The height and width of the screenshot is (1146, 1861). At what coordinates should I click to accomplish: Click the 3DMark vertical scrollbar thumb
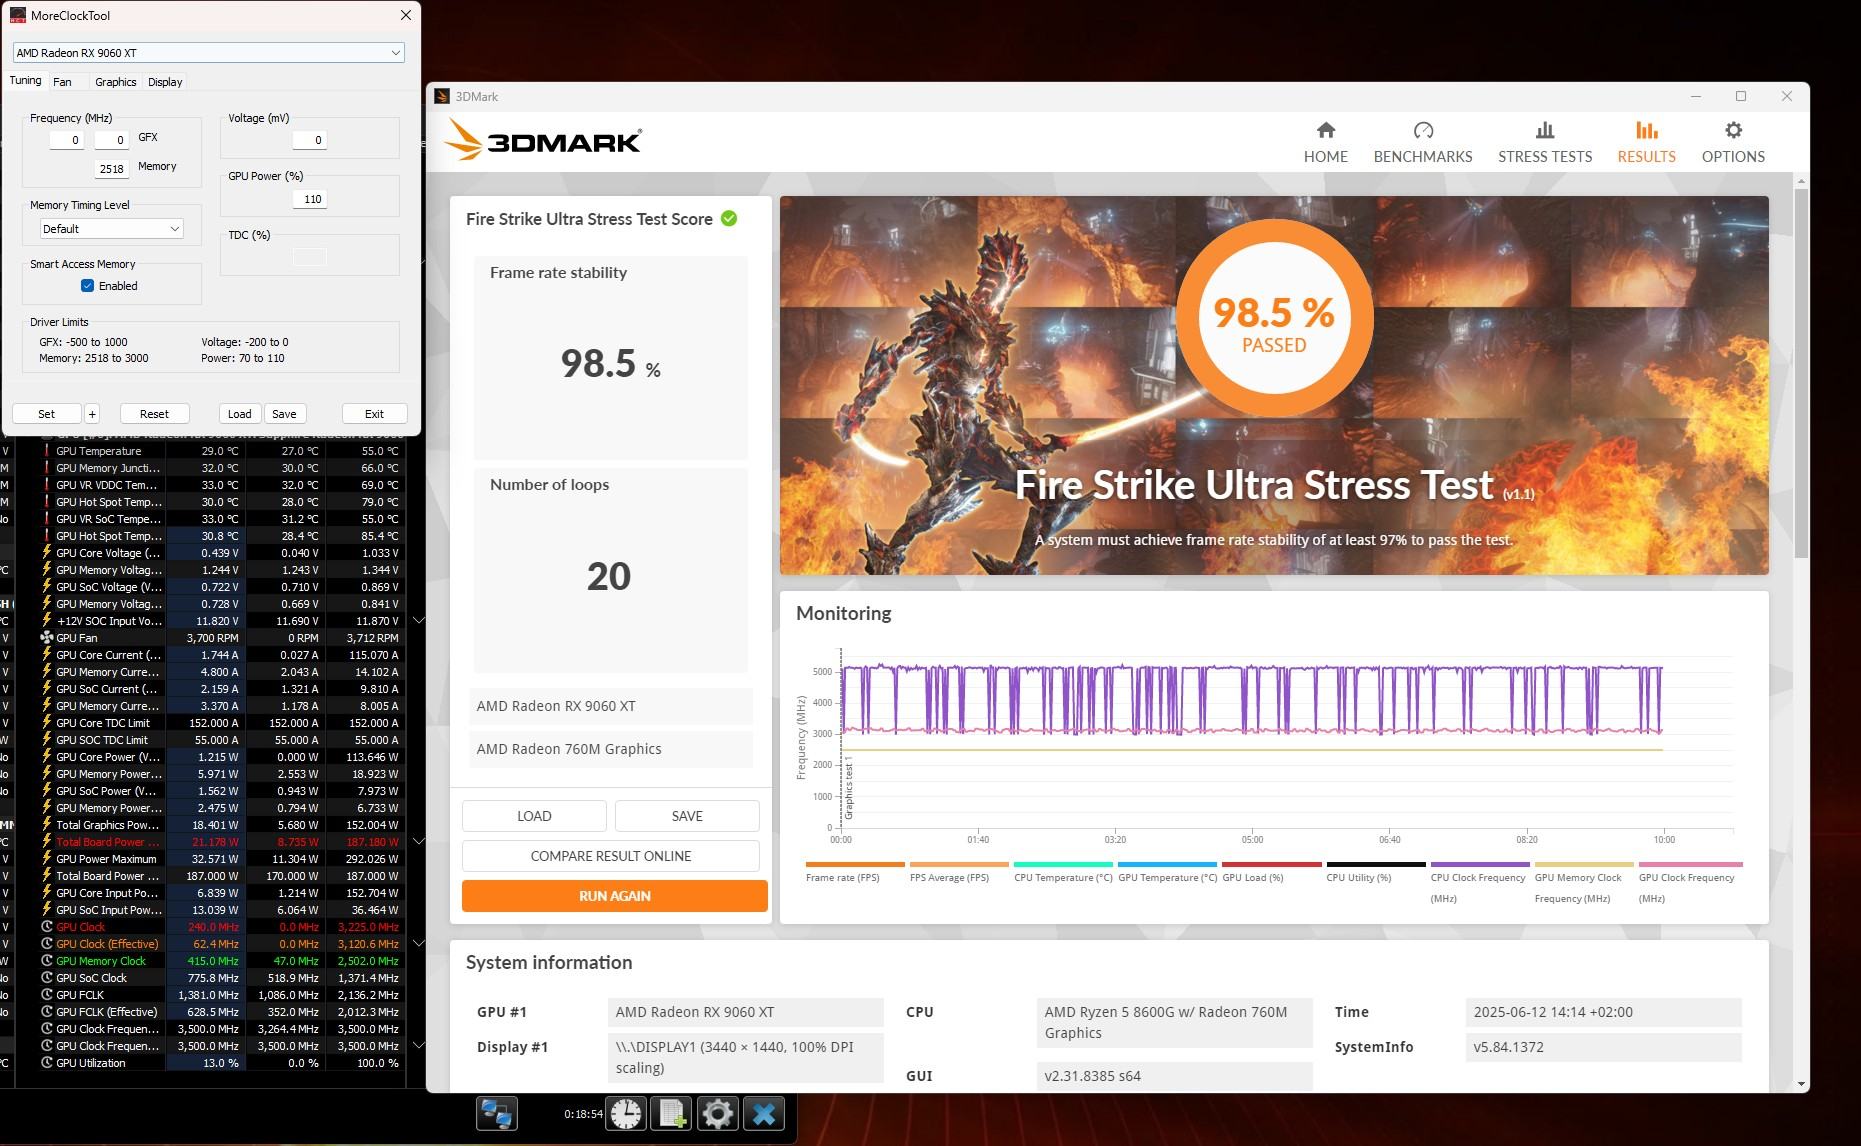click(x=1802, y=373)
